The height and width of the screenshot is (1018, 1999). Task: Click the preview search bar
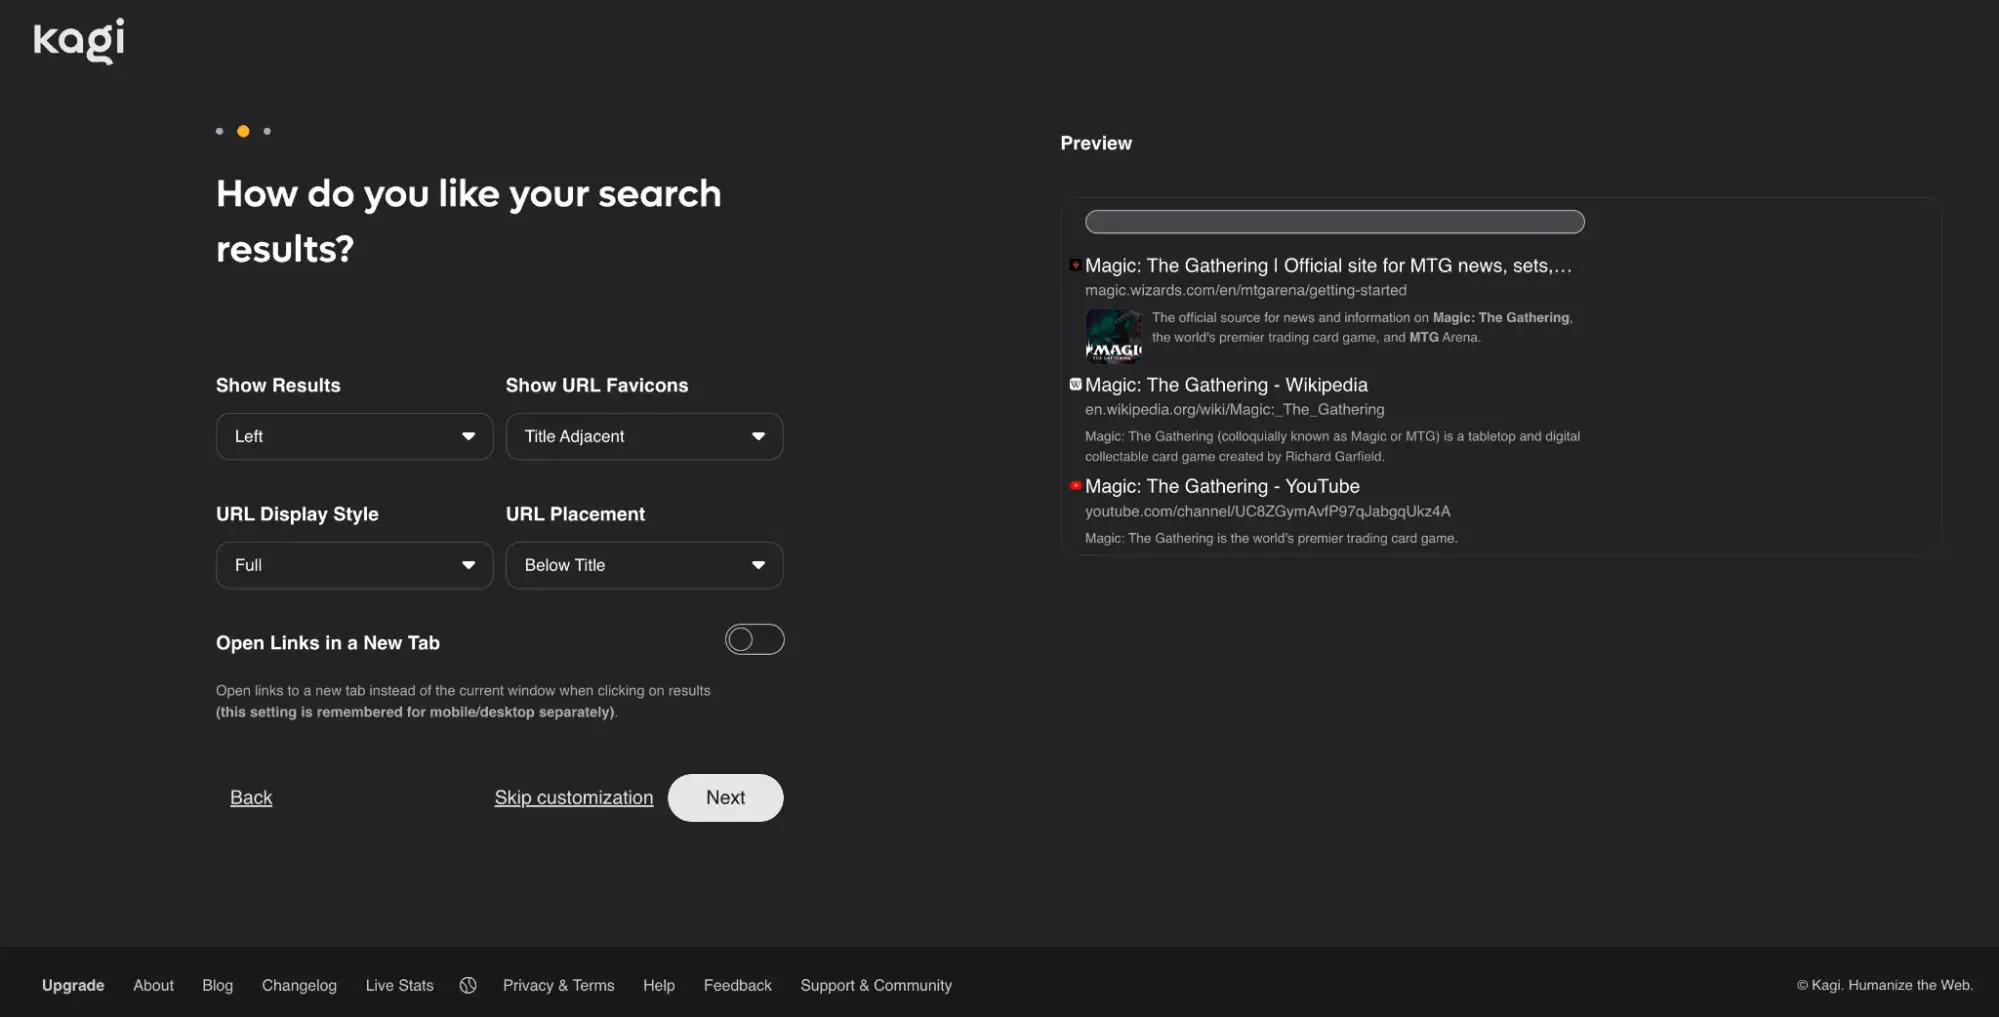tap(1334, 222)
